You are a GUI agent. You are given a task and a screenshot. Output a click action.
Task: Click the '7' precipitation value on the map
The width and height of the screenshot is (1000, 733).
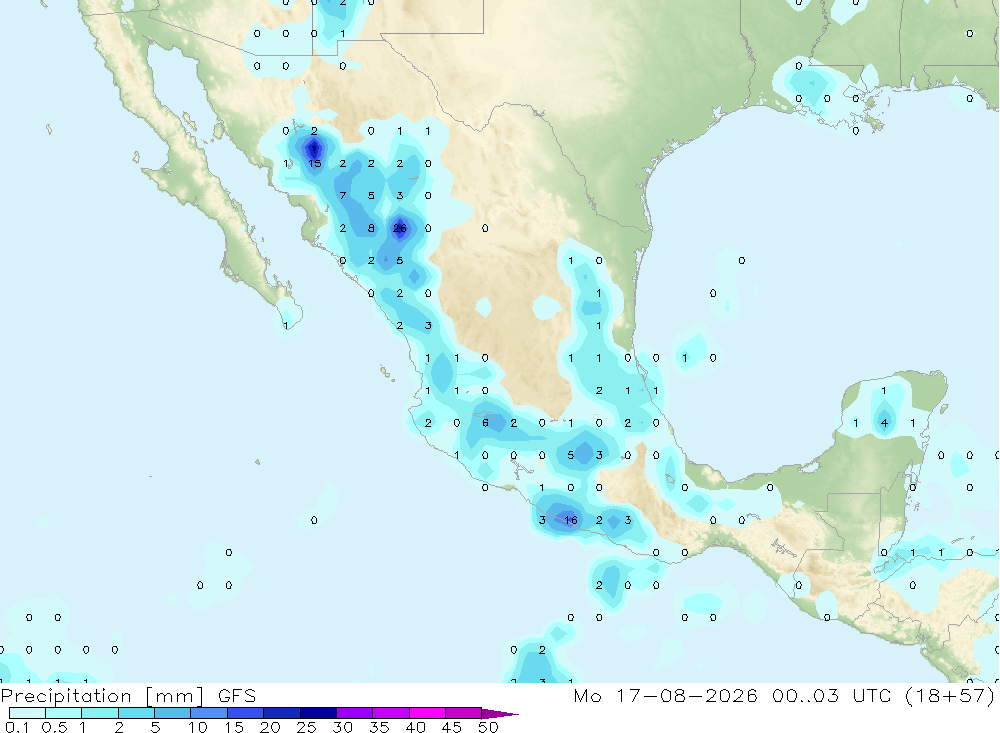(342, 195)
